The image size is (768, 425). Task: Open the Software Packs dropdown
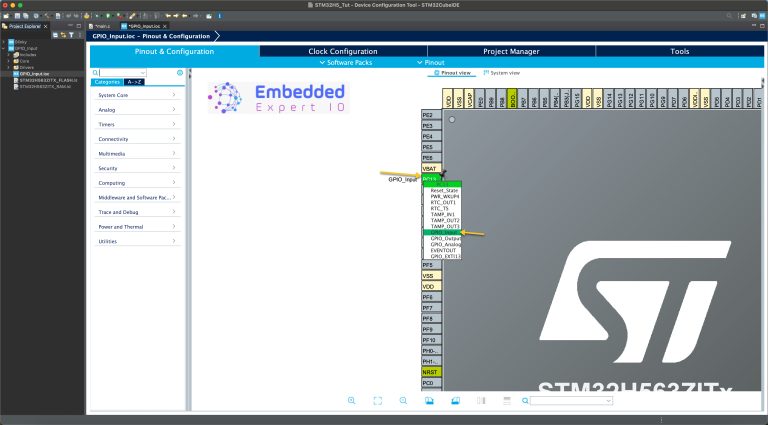[342, 62]
